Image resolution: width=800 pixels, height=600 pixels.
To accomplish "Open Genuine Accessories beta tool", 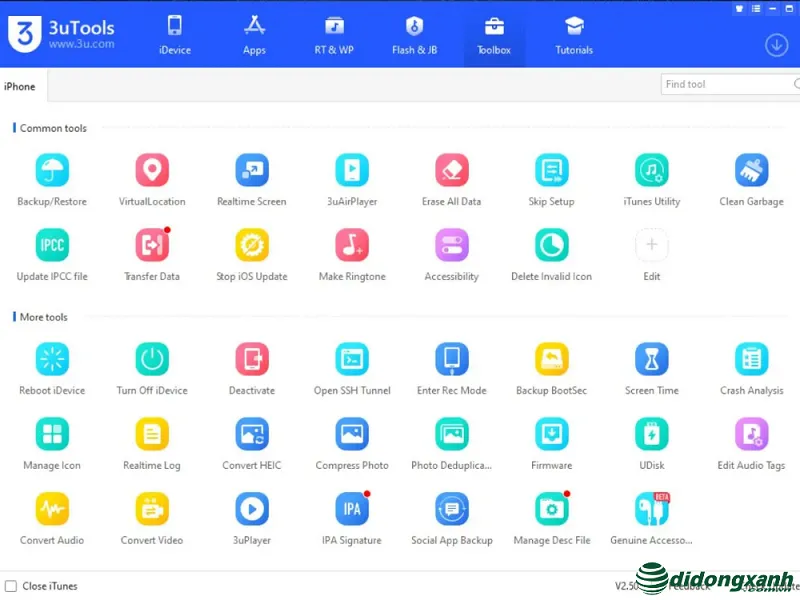I will [652, 509].
